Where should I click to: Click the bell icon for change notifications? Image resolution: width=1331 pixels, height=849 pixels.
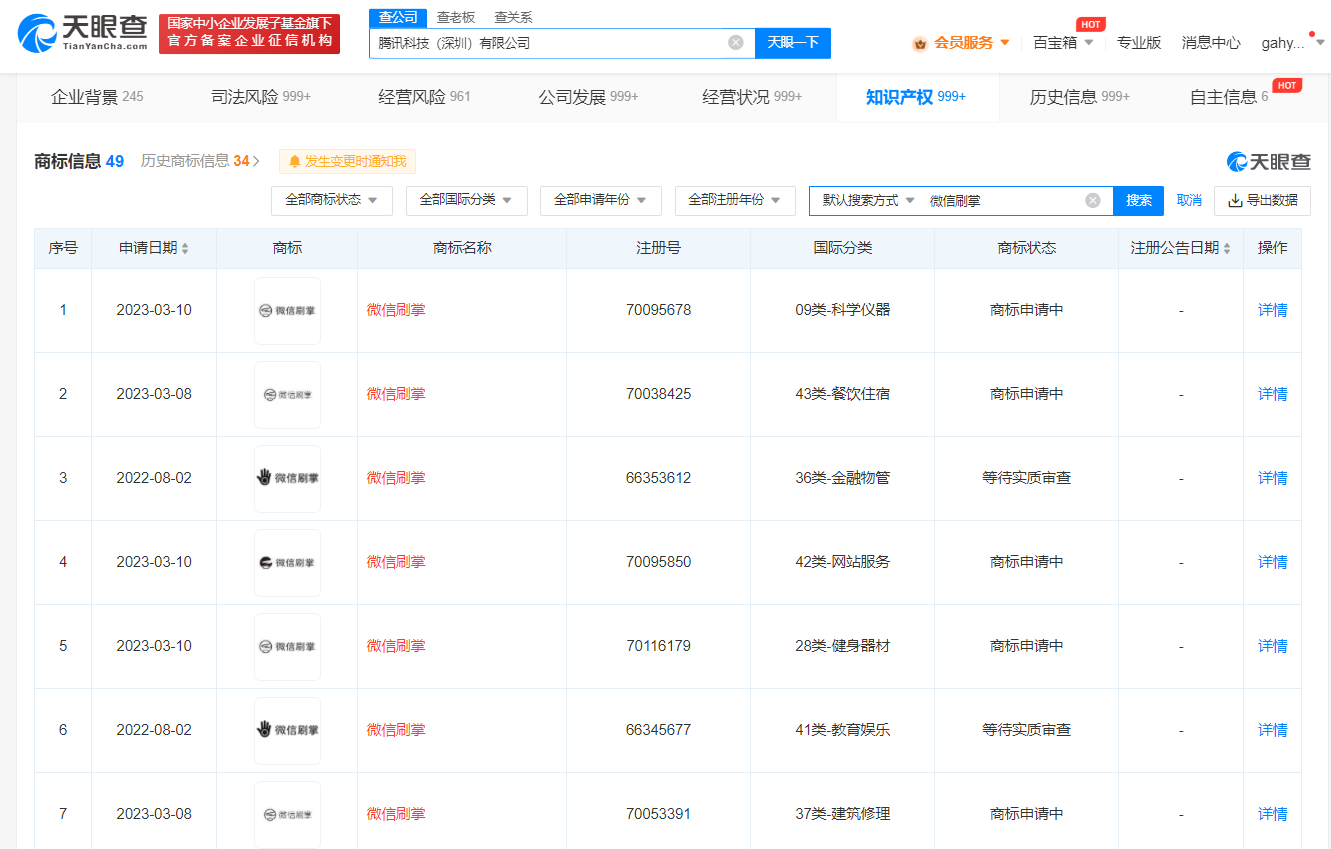click(295, 162)
